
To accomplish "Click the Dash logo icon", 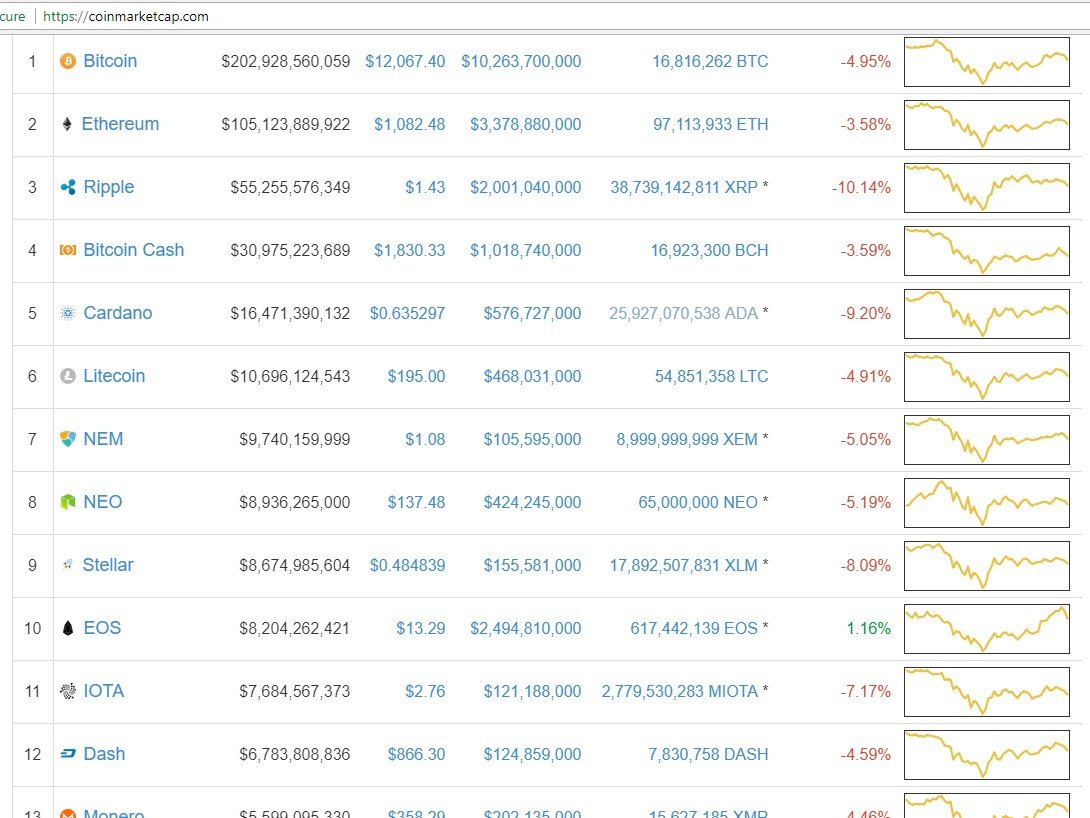I will [x=67, y=754].
